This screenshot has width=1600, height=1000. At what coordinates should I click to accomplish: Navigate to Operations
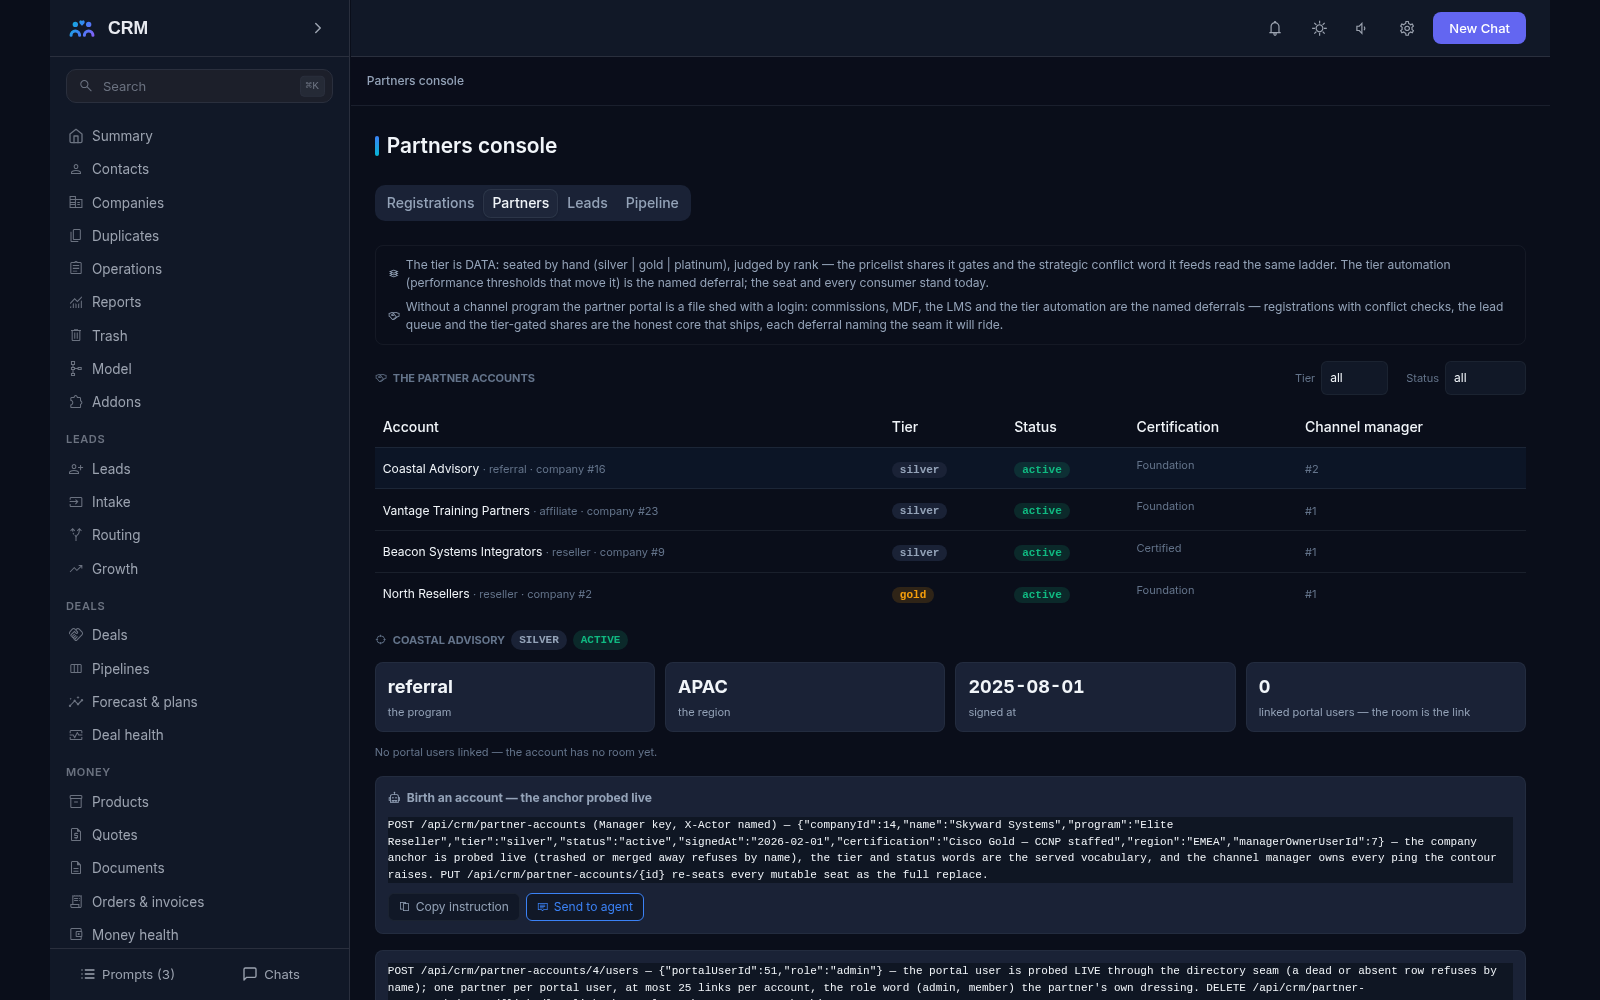click(199, 269)
